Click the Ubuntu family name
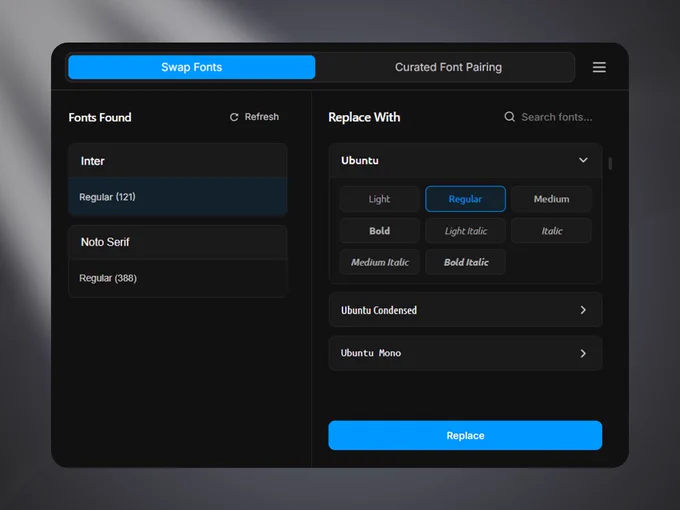Viewport: 680px width, 510px height. click(360, 160)
